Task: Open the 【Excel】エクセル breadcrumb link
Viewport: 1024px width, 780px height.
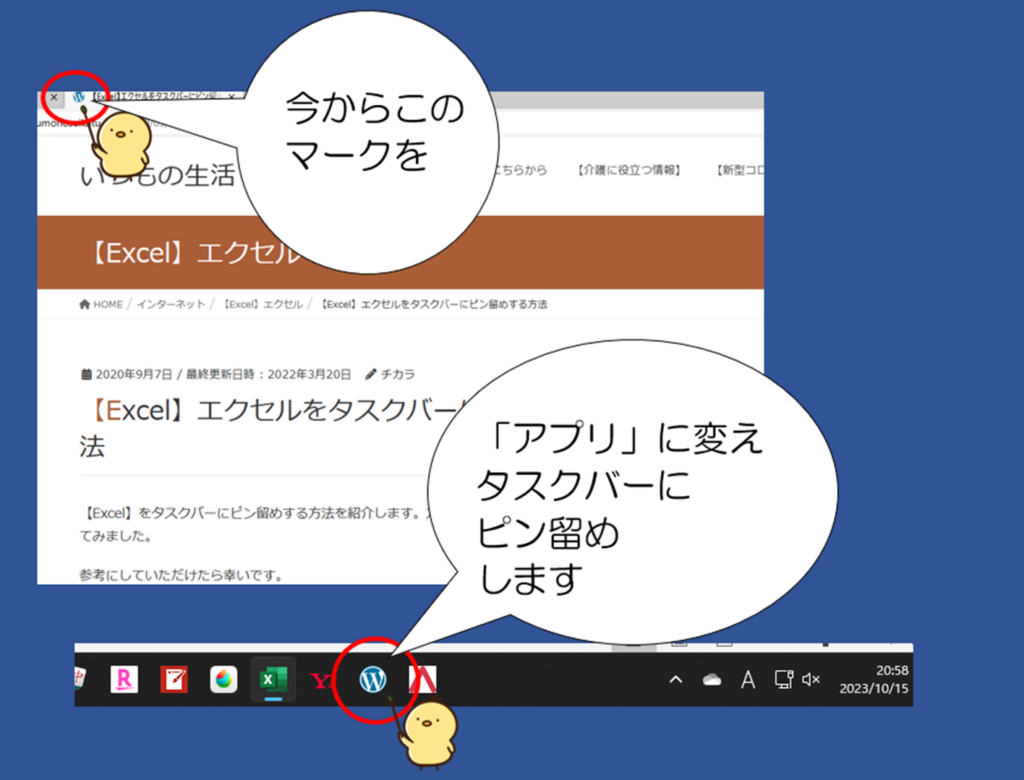Action: (261, 304)
